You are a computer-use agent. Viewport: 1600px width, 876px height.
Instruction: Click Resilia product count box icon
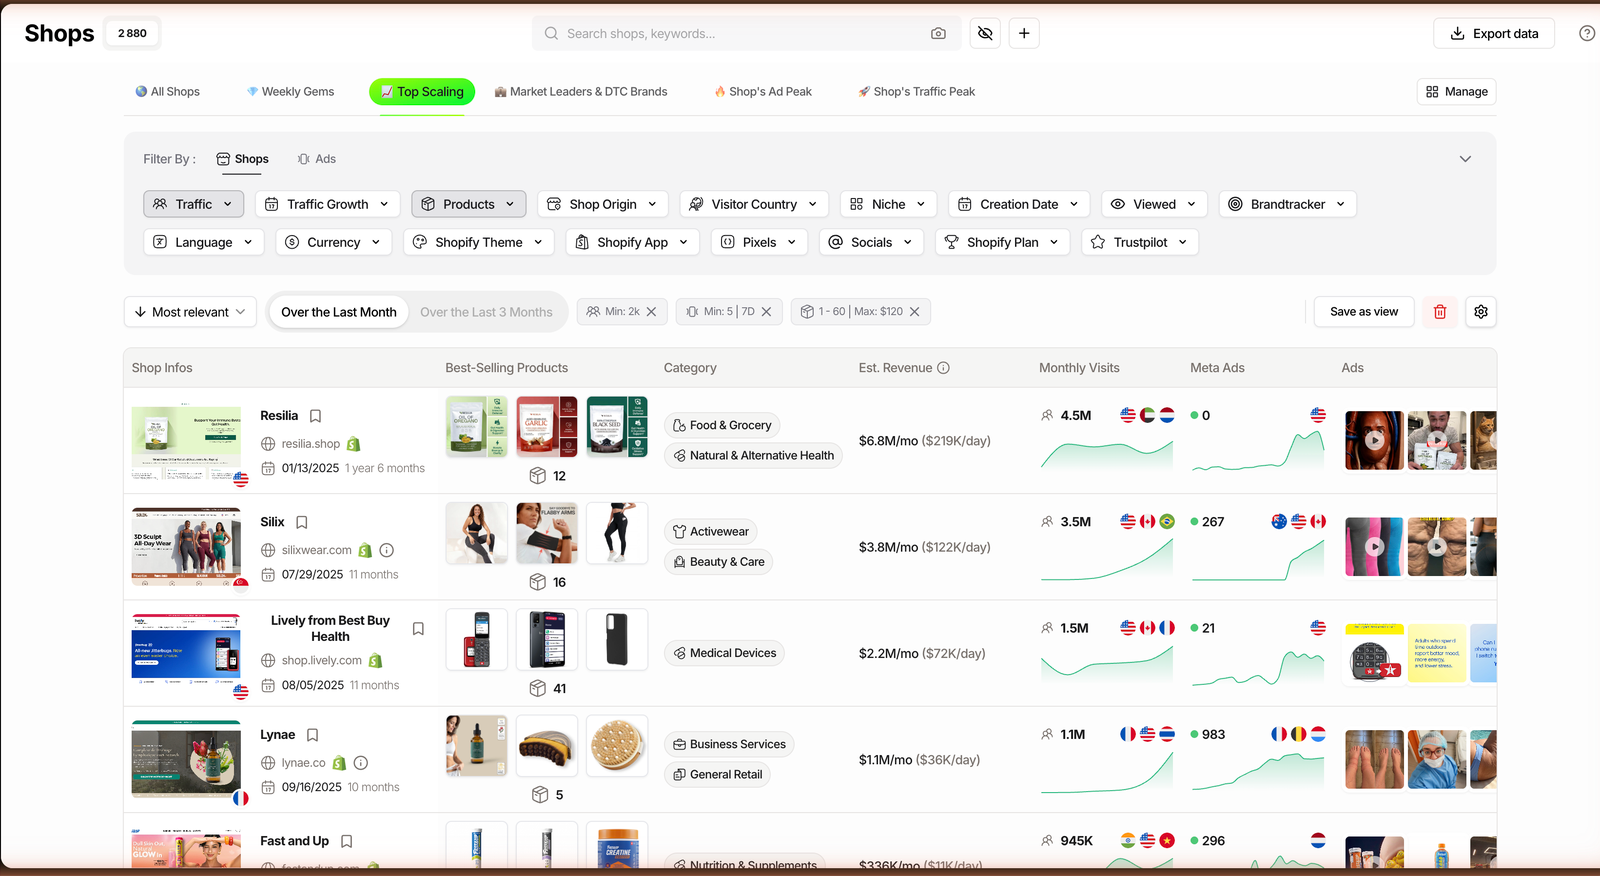538,476
